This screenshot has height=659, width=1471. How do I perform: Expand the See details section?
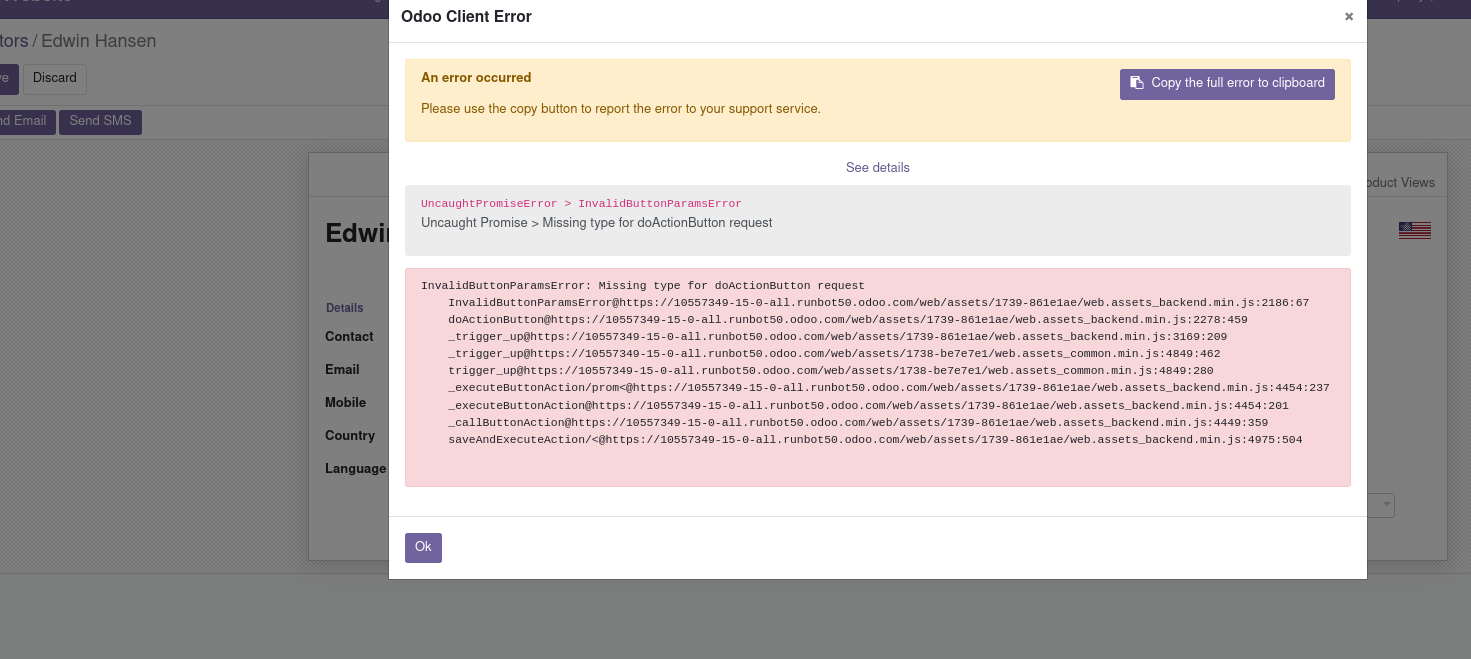(x=877, y=167)
